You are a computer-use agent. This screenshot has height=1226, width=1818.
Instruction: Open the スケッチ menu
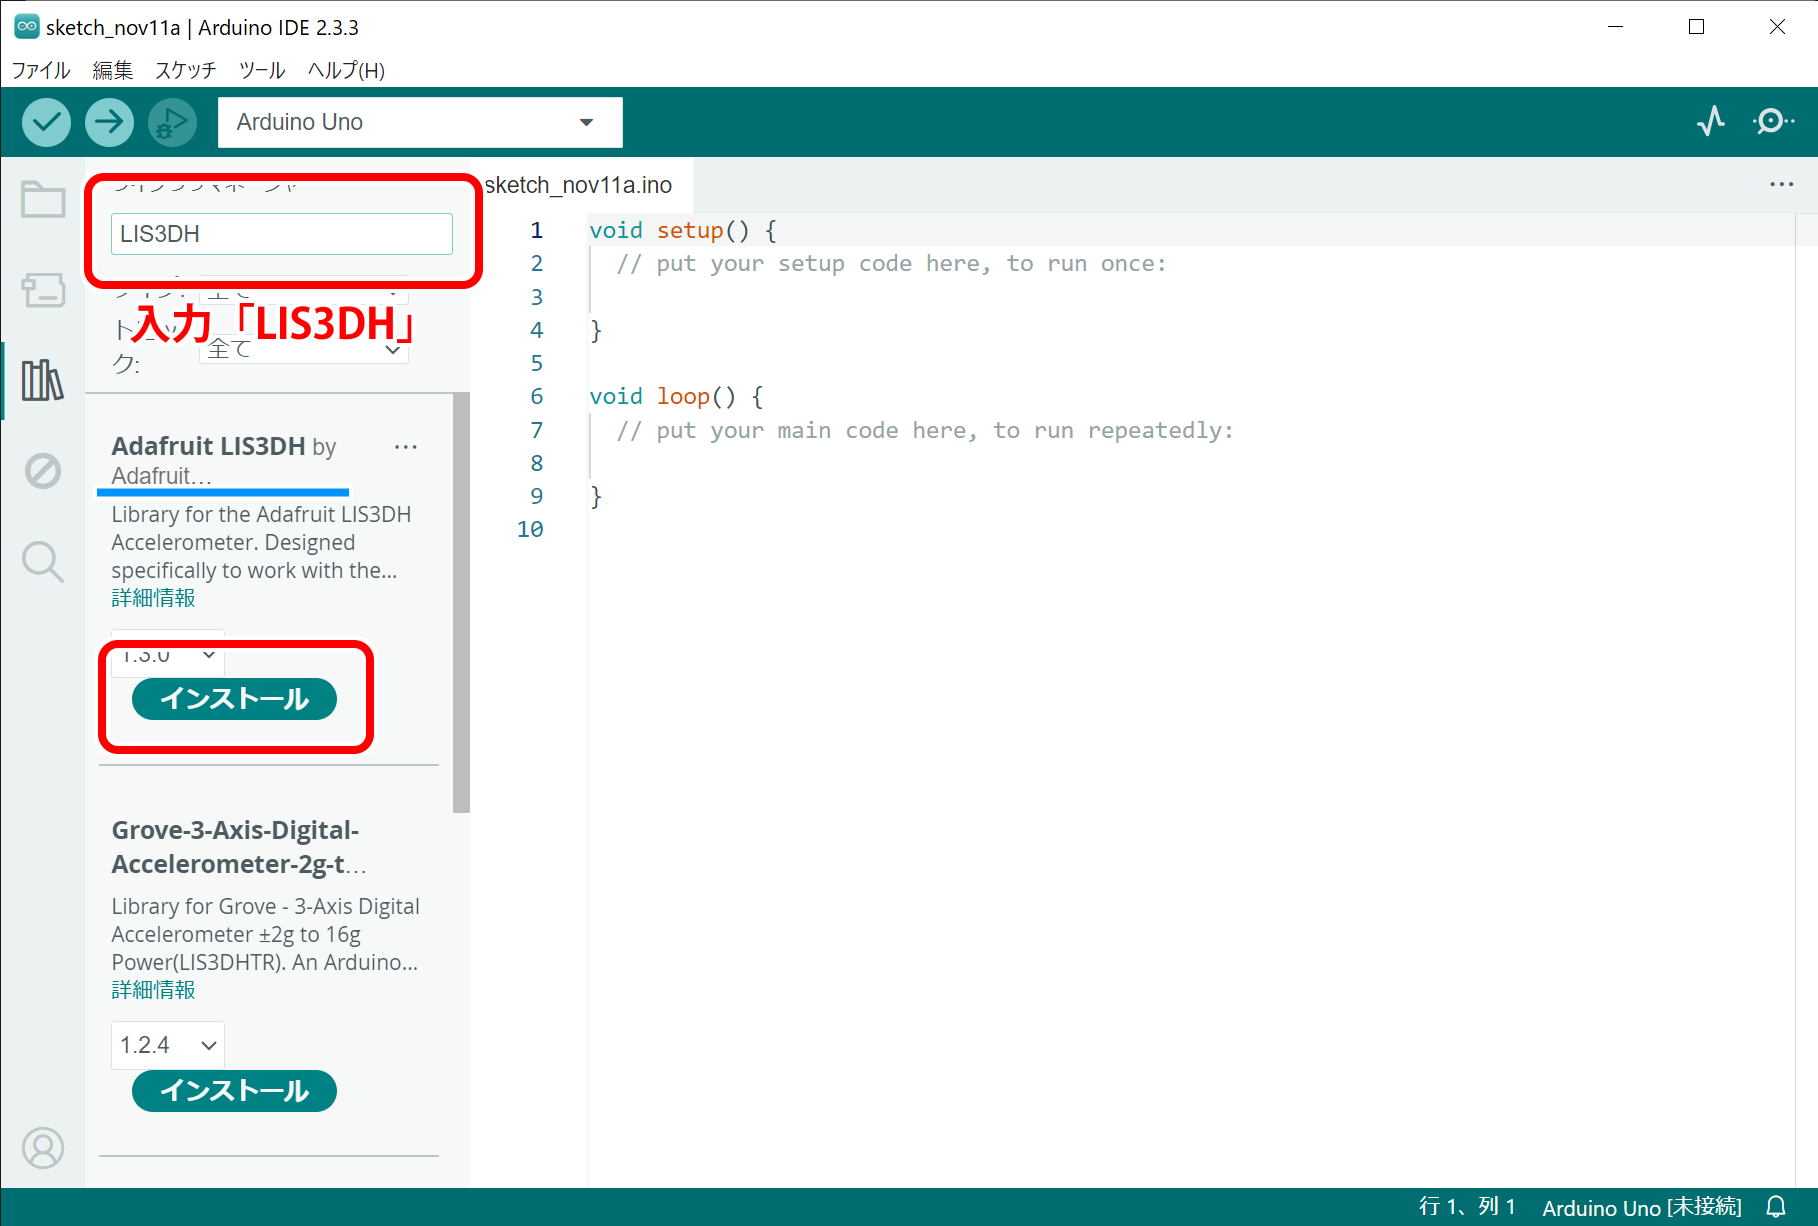coord(185,70)
